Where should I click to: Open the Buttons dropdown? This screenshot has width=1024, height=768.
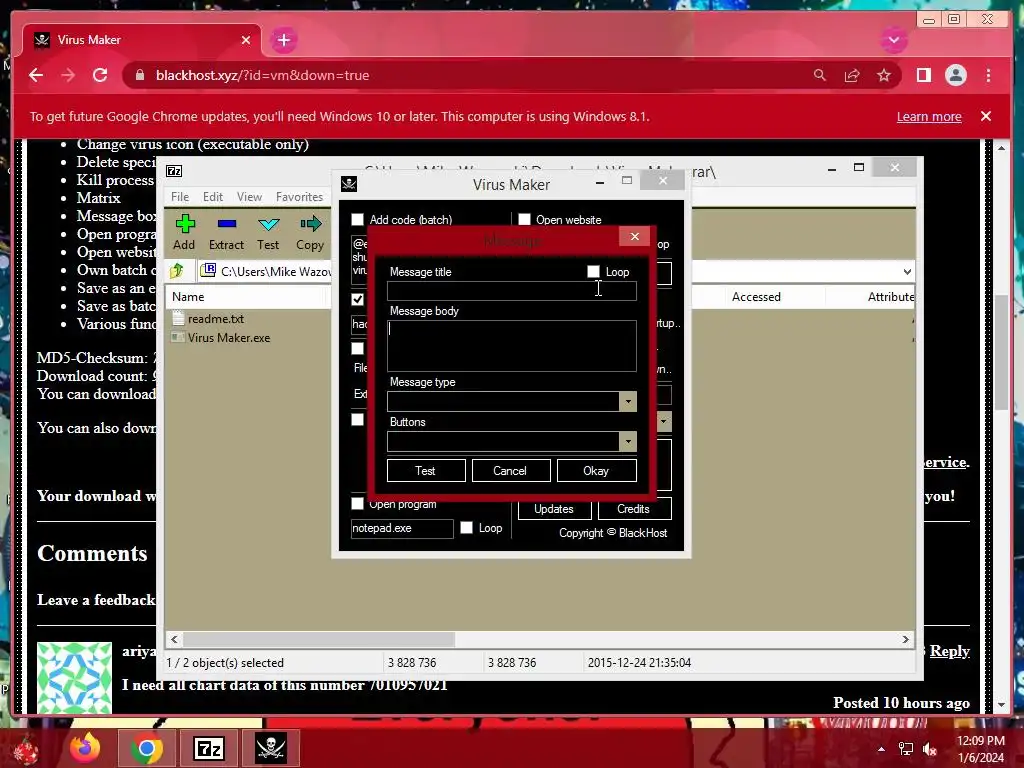coord(628,441)
